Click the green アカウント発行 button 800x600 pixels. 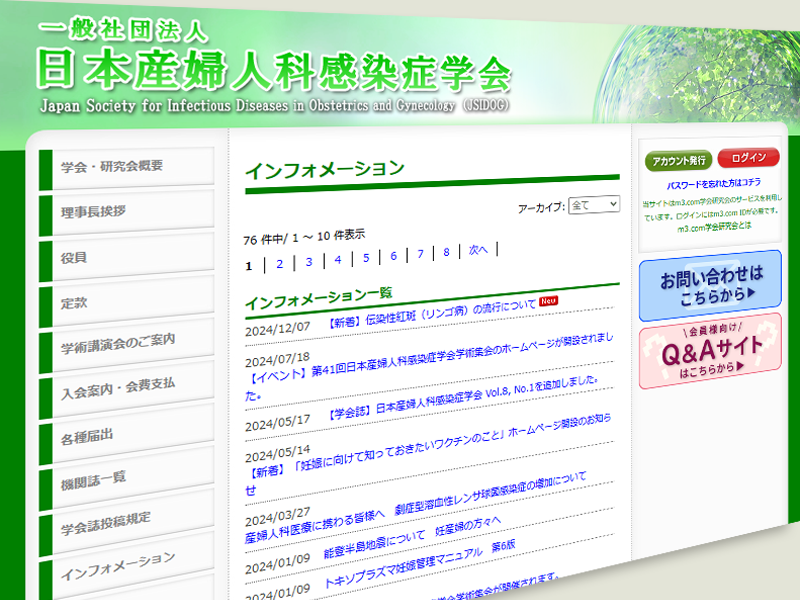(678, 160)
